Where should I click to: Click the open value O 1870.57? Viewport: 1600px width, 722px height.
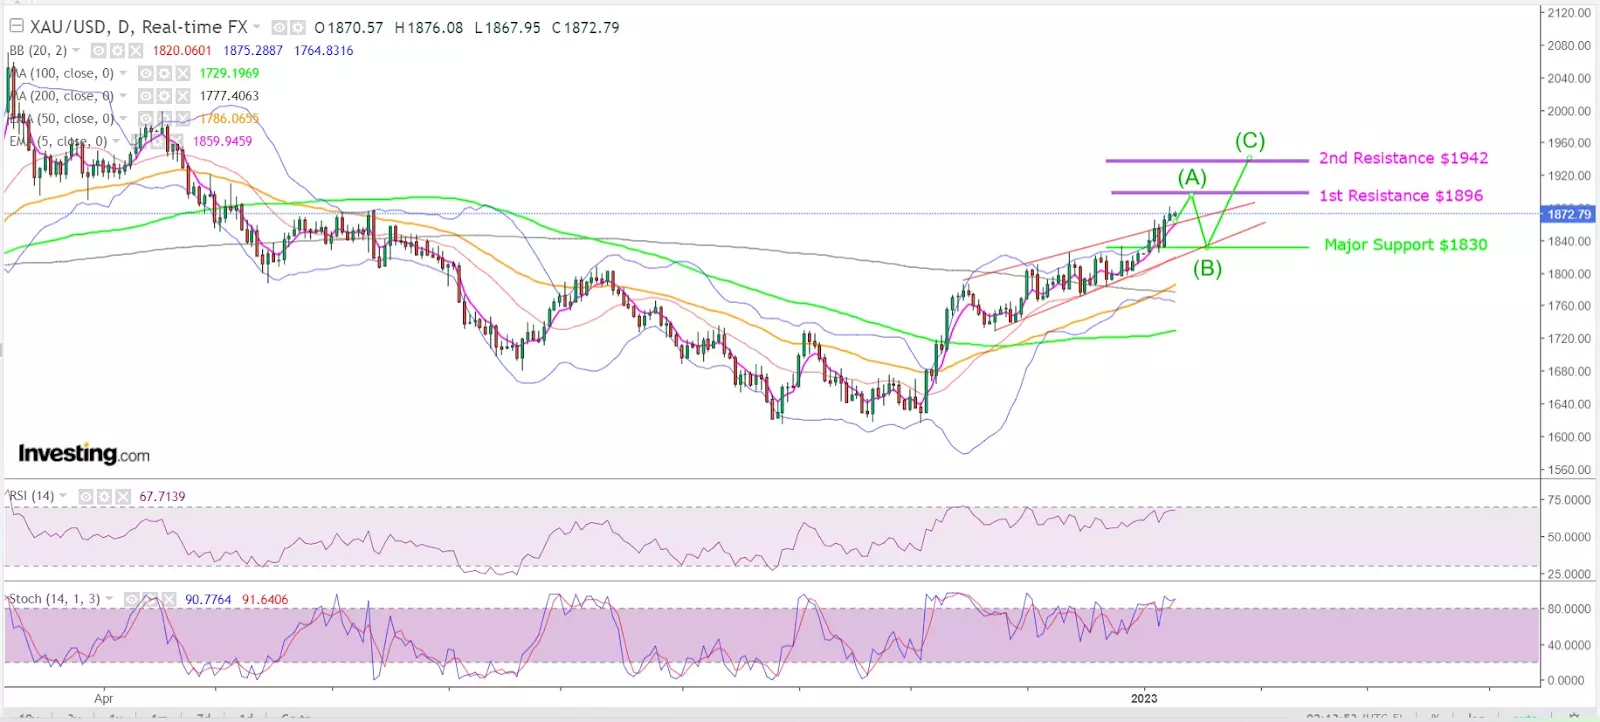click(x=349, y=28)
